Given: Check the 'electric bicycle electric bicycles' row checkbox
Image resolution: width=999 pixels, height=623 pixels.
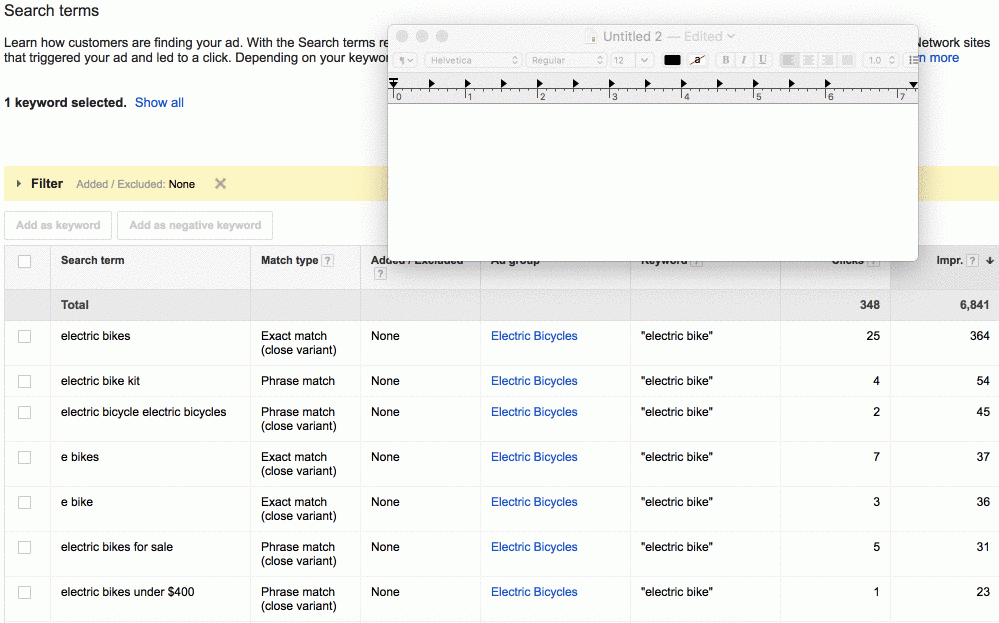Looking at the screenshot, I should 24,413.
